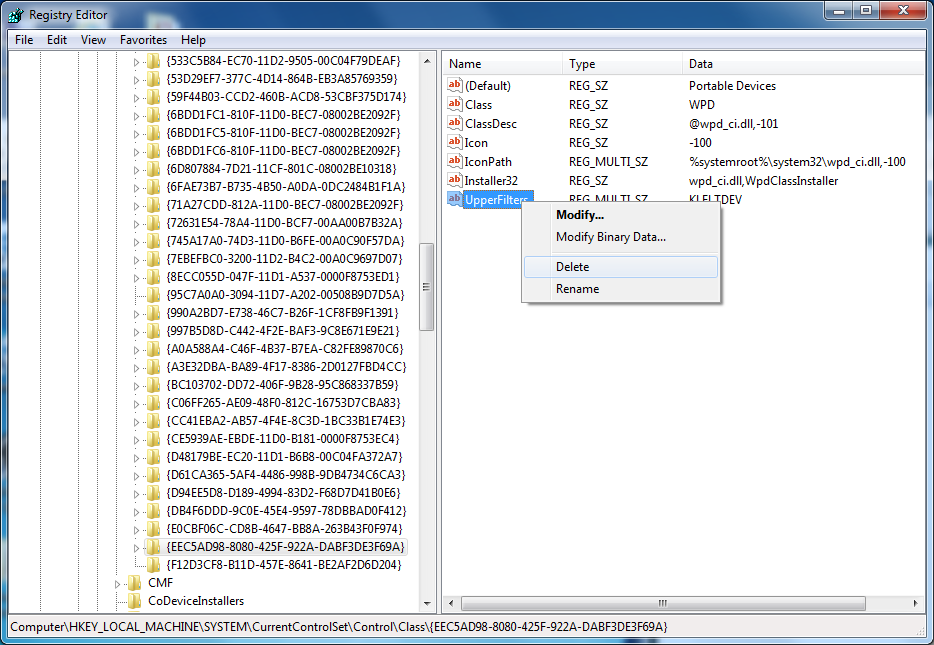Sort values using the Name column header
The image size is (934, 645).
pos(500,63)
